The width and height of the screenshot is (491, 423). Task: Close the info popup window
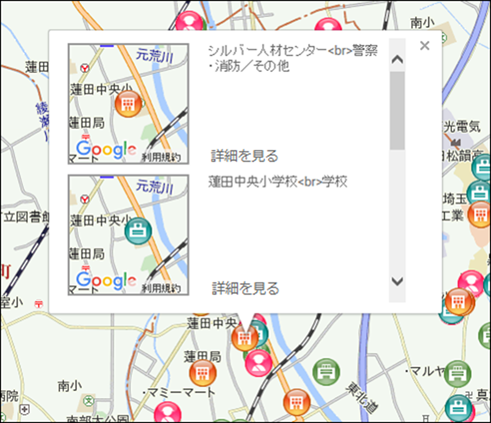(x=424, y=46)
